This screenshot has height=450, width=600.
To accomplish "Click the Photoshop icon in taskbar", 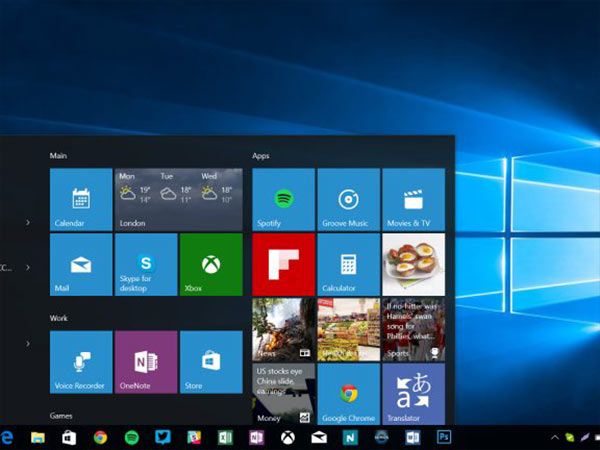I will coord(444,437).
